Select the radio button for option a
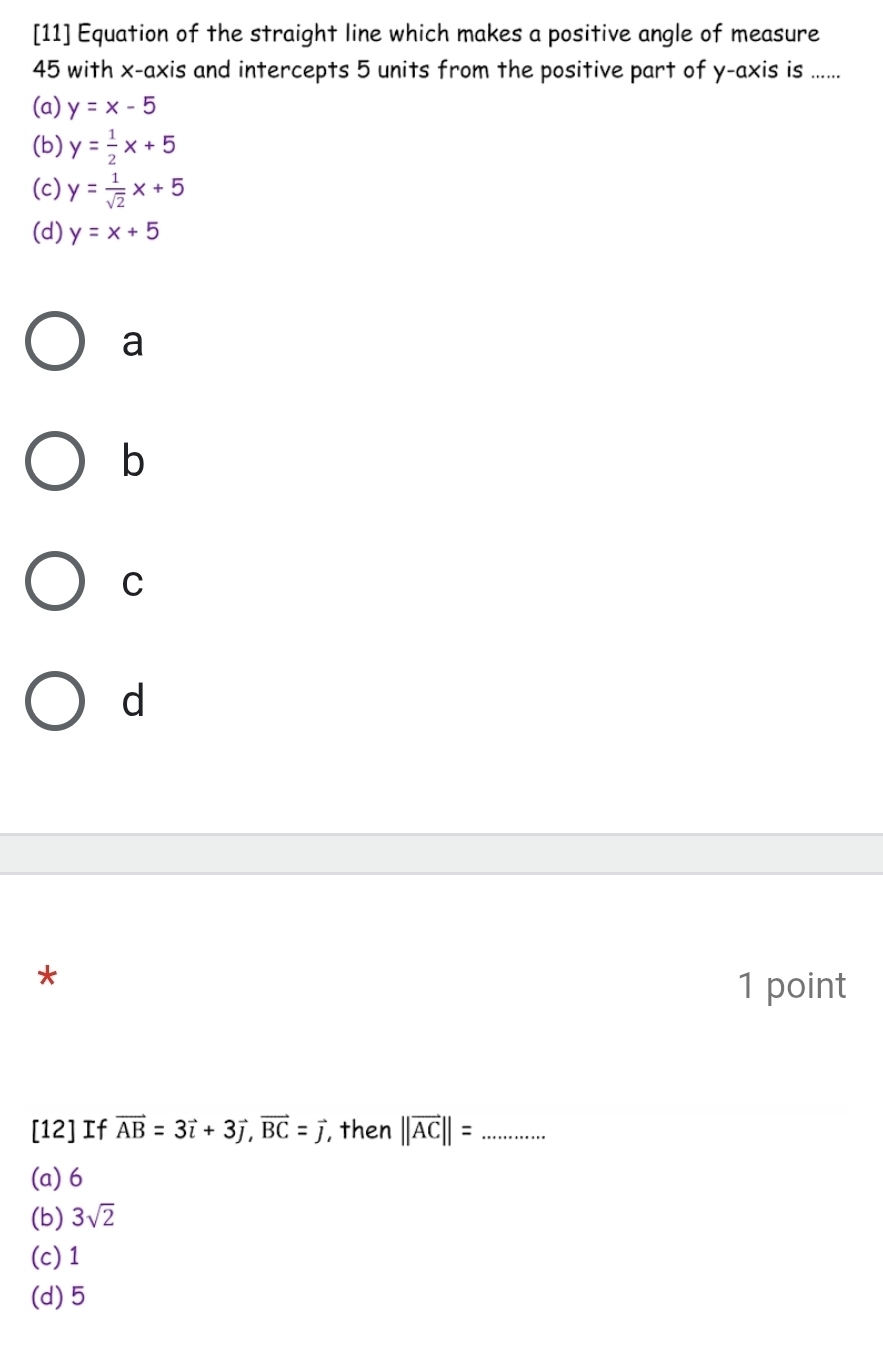 tap(55, 342)
